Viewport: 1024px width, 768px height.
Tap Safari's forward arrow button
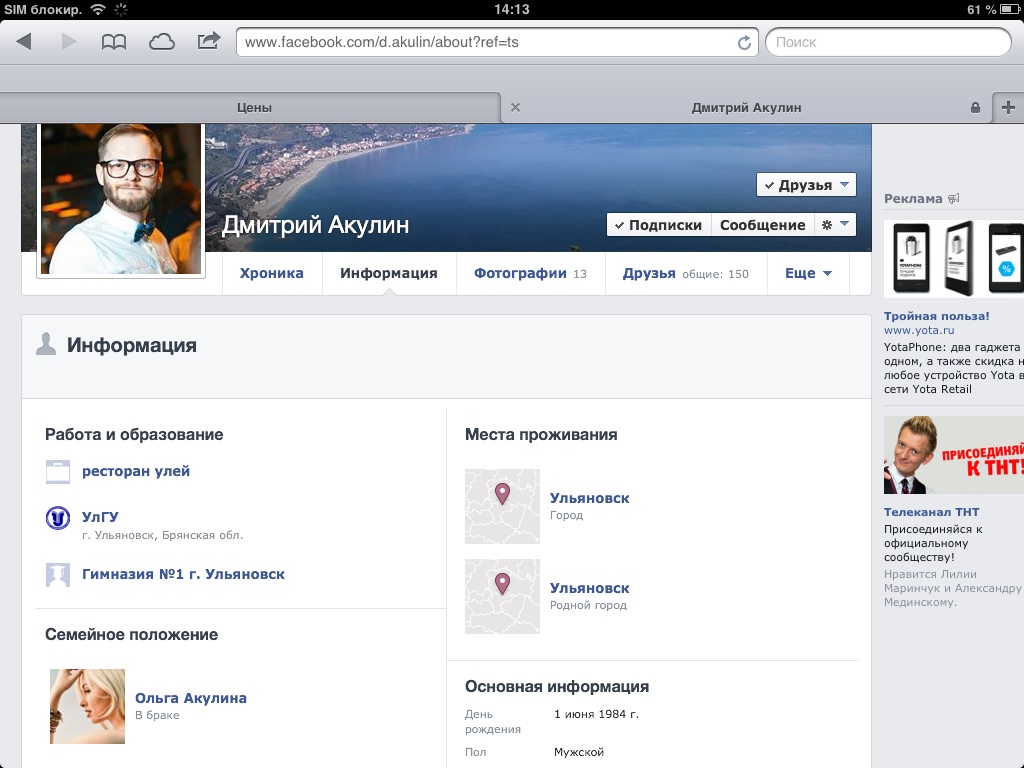pyautogui.click(x=68, y=42)
